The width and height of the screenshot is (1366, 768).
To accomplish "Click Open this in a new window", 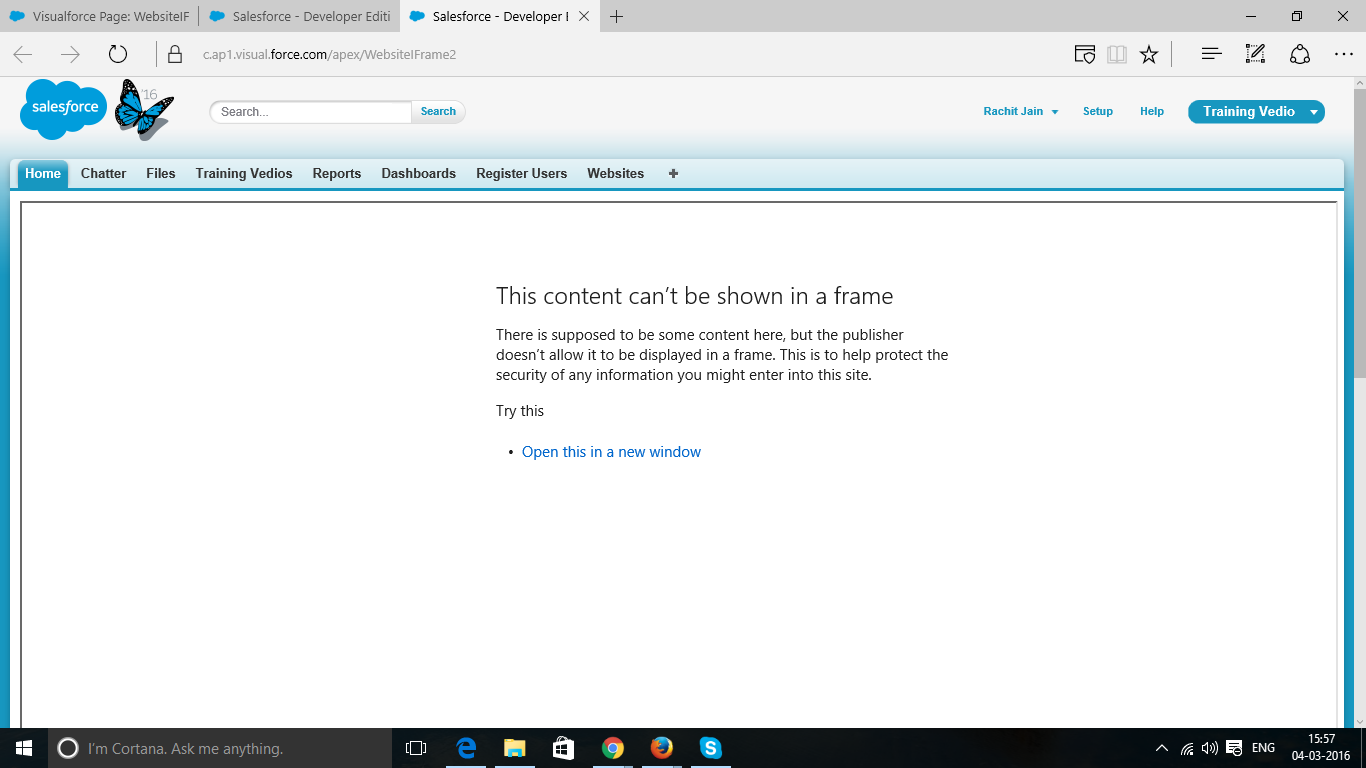I will 611,452.
